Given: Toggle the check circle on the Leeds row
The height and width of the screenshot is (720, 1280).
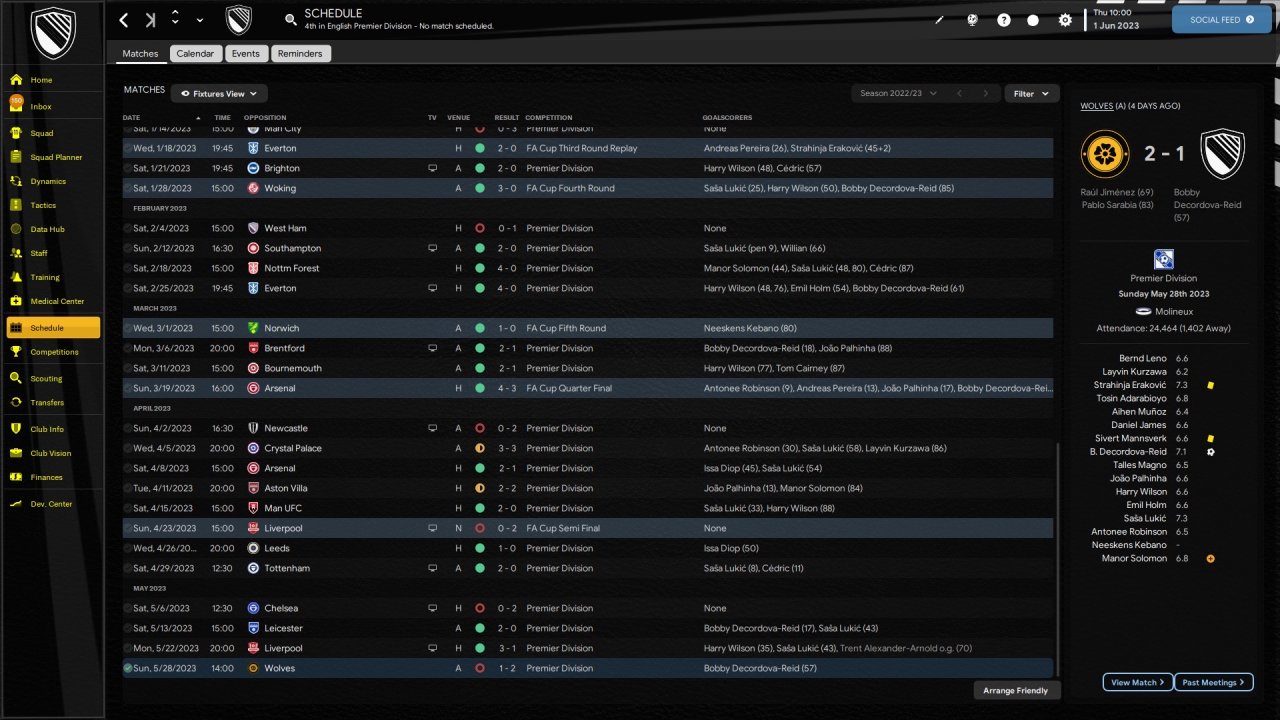Looking at the screenshot, I should click(128, 548).
